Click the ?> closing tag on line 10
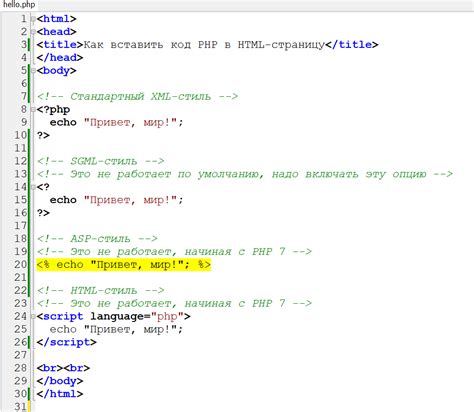This screenshot has height=412, width=474. click(x=43, y=135)
